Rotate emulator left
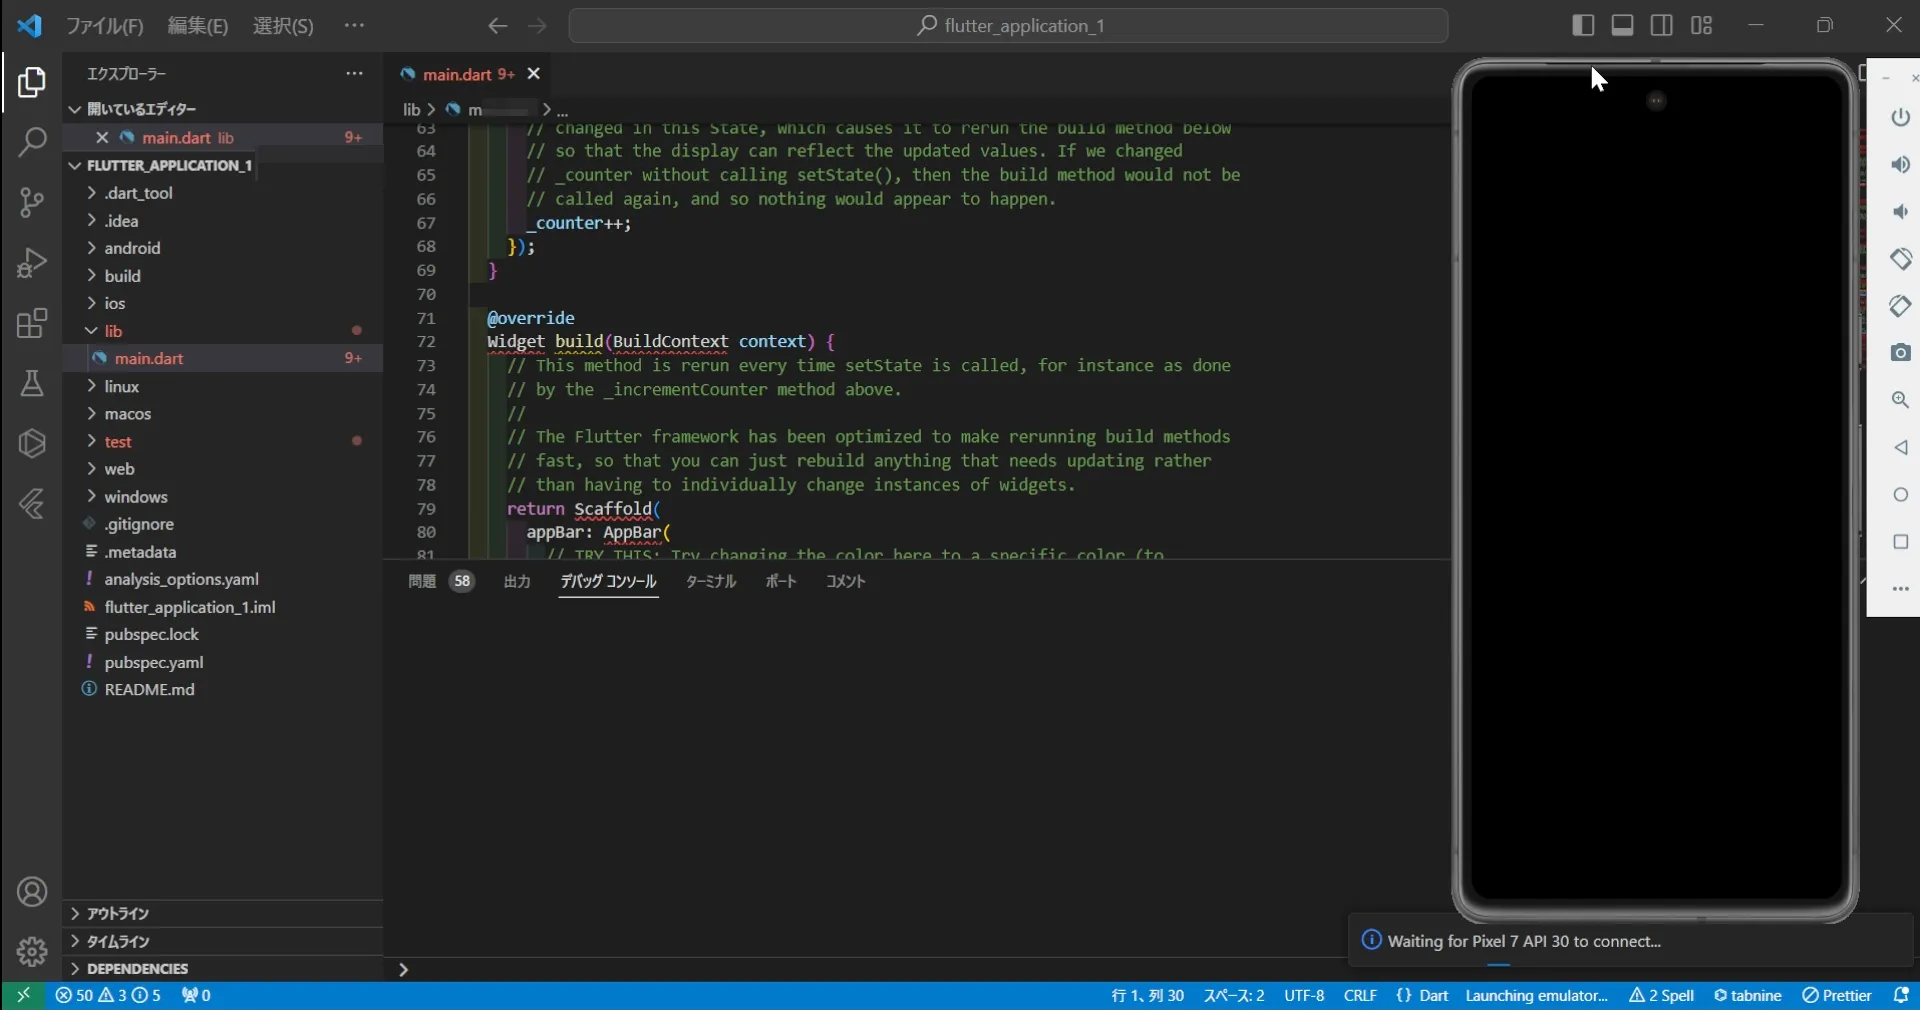Screen dimensions: 1920x1010 tap(1901, 258)
